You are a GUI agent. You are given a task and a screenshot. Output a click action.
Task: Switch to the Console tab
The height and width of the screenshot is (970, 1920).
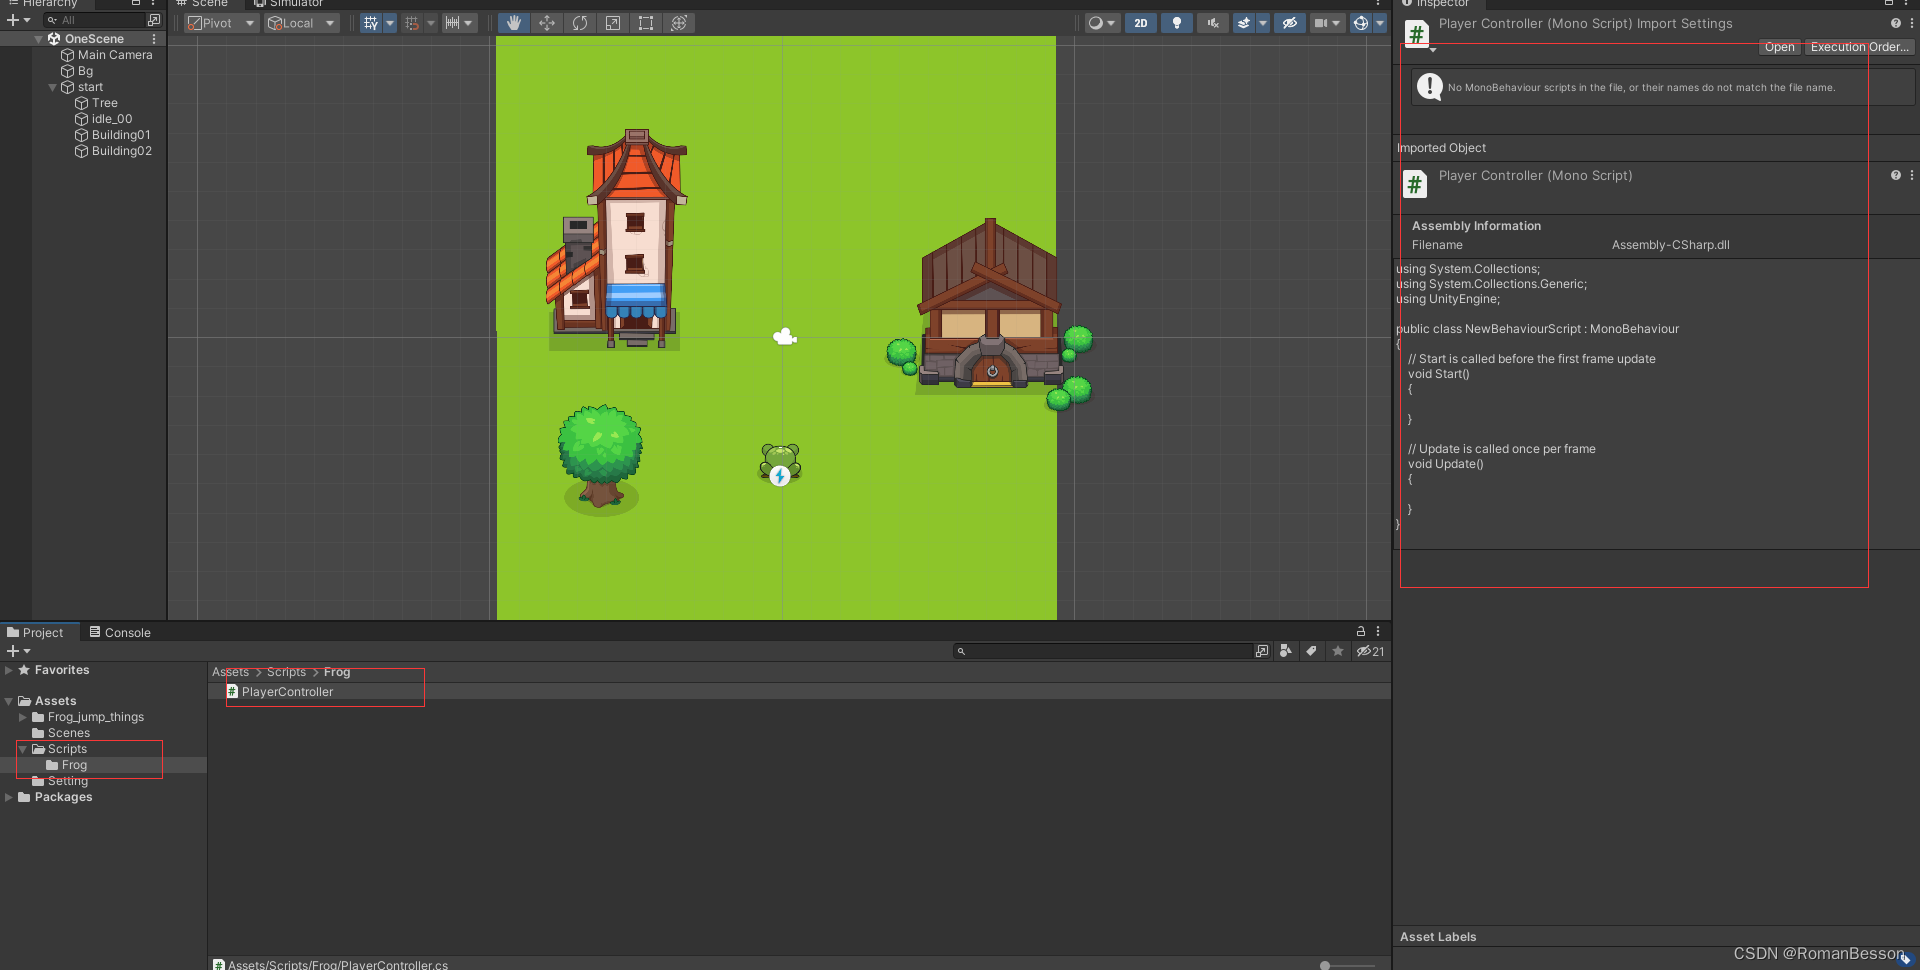pos(120,632)
